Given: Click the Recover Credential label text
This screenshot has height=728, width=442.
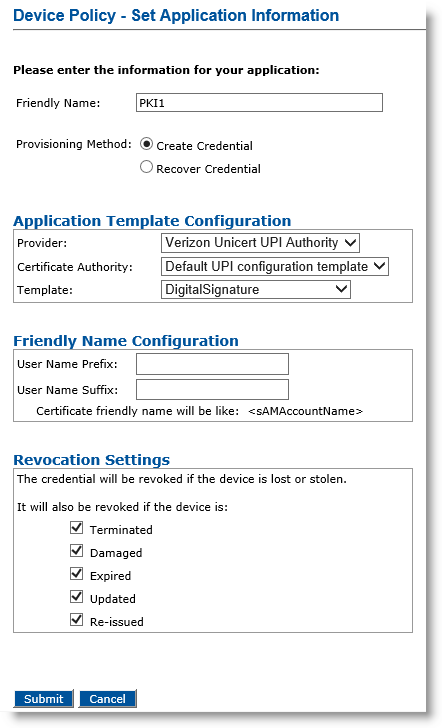Looking at the screenshot, I should click(x=208, y=169).
